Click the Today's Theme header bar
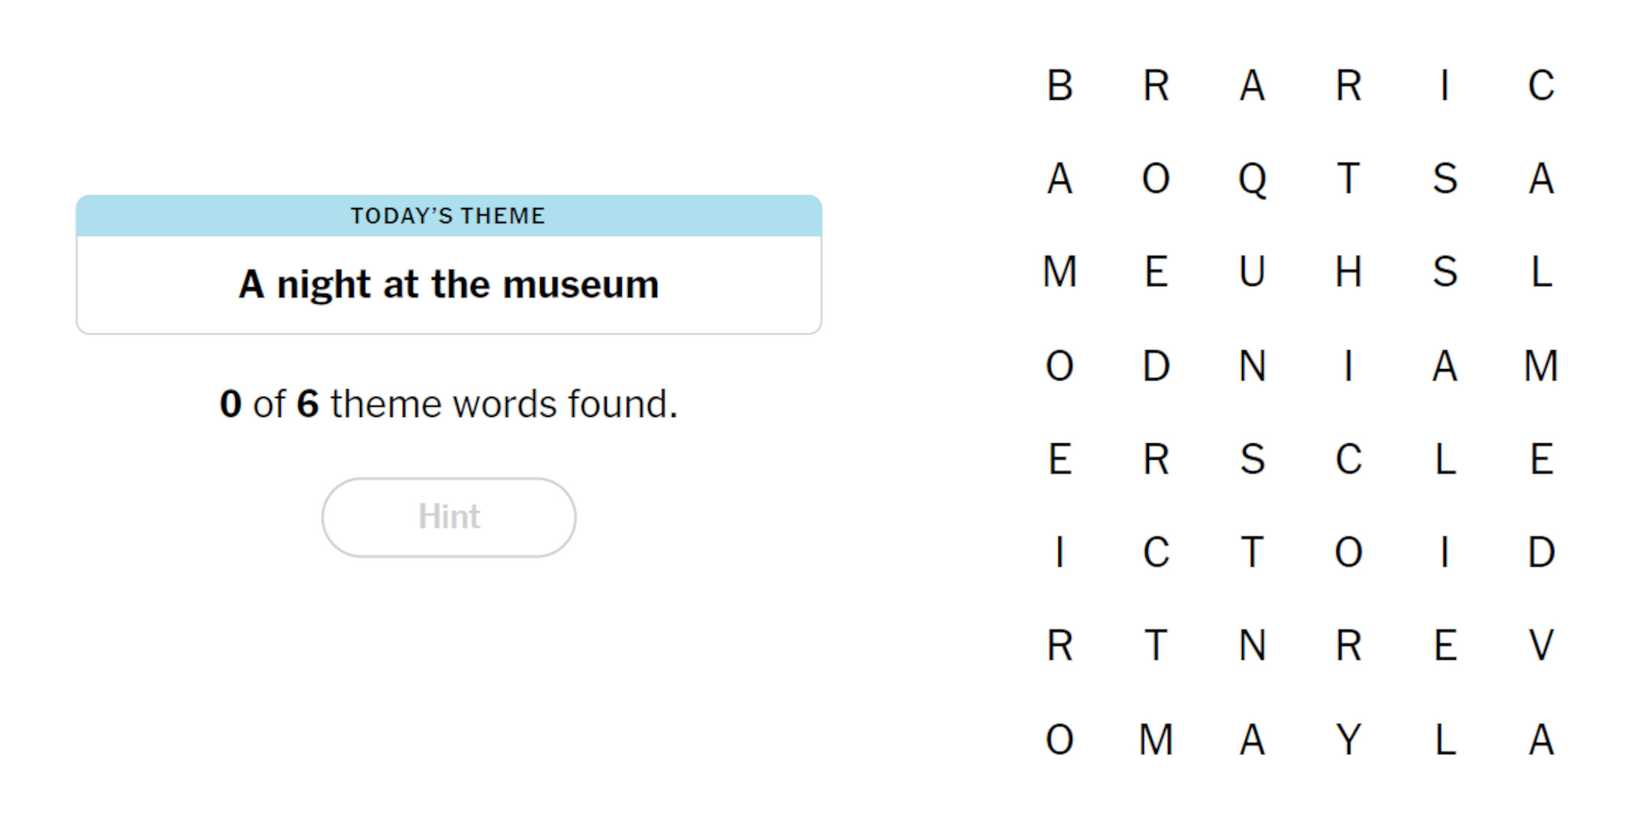The height and width of the screenshot is (825, 1650). coord(448,216)
